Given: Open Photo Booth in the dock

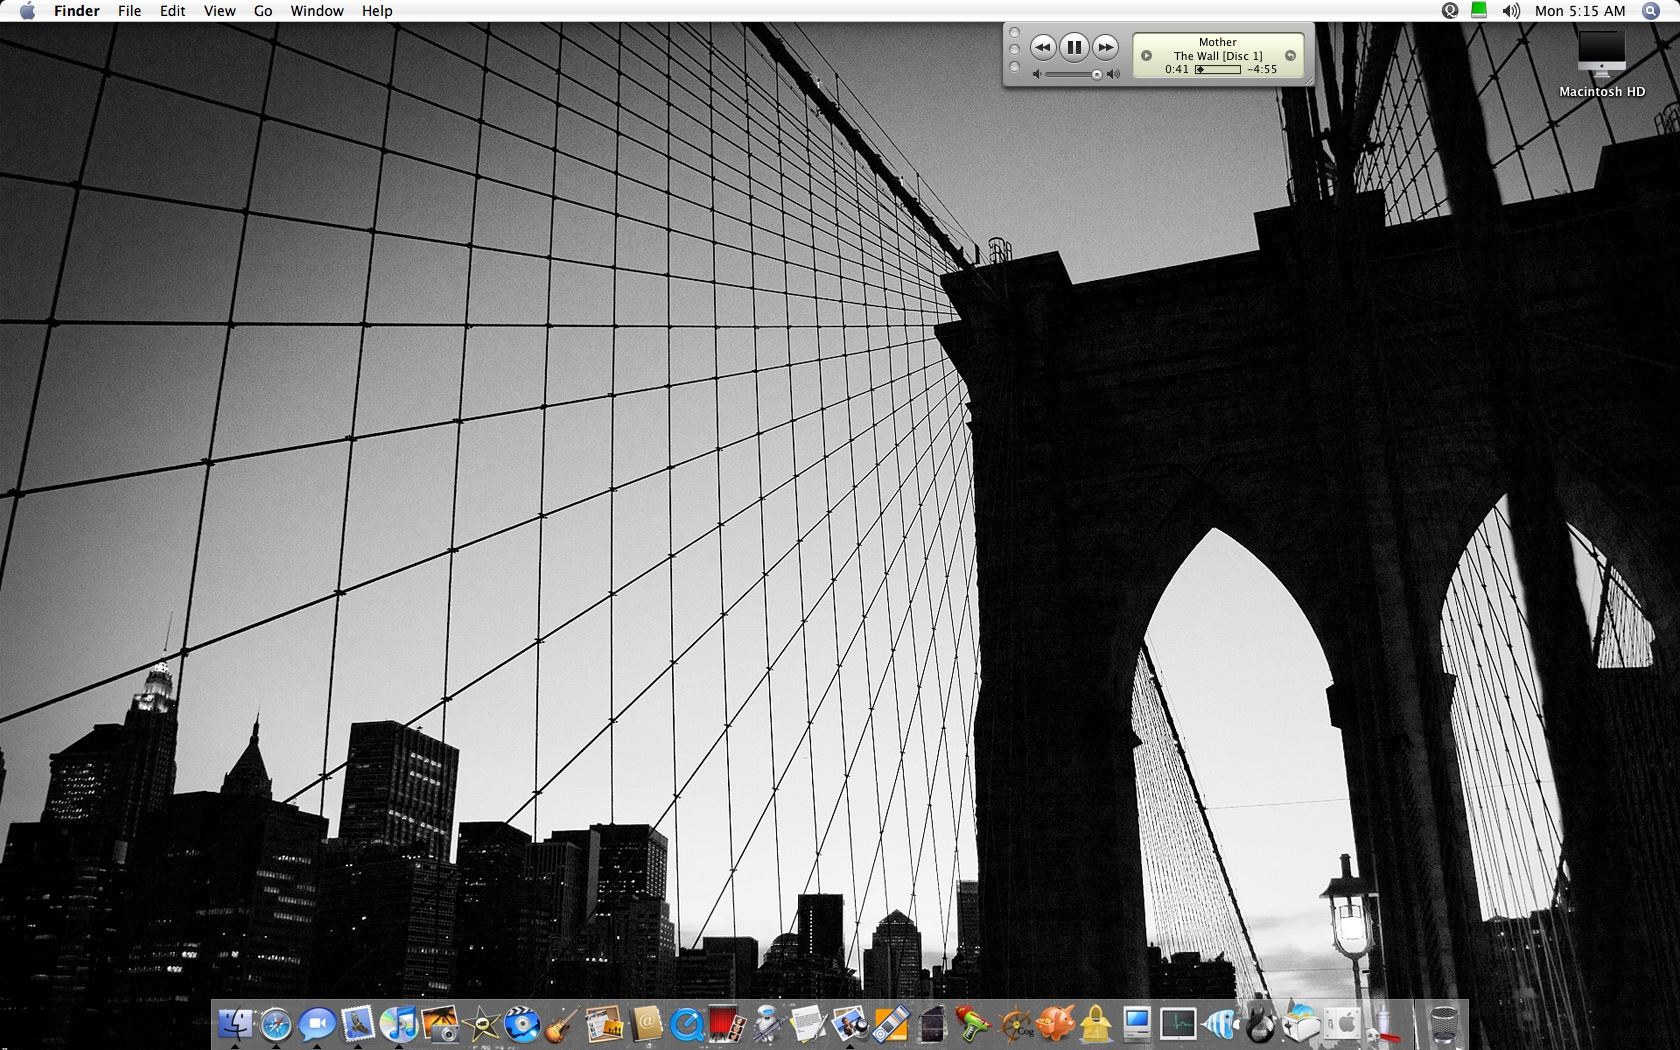Looking at the screenshot, I should pos(727,1023).
